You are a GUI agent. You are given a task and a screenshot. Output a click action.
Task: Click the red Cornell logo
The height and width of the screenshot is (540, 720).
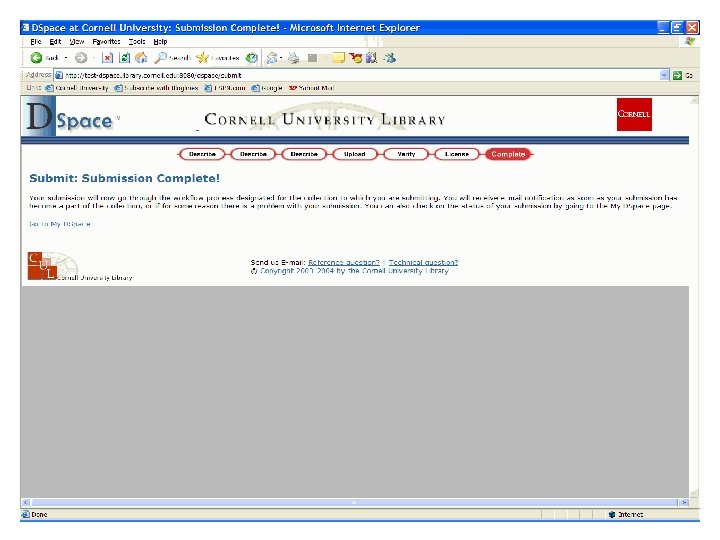click(x=634, y=114)
